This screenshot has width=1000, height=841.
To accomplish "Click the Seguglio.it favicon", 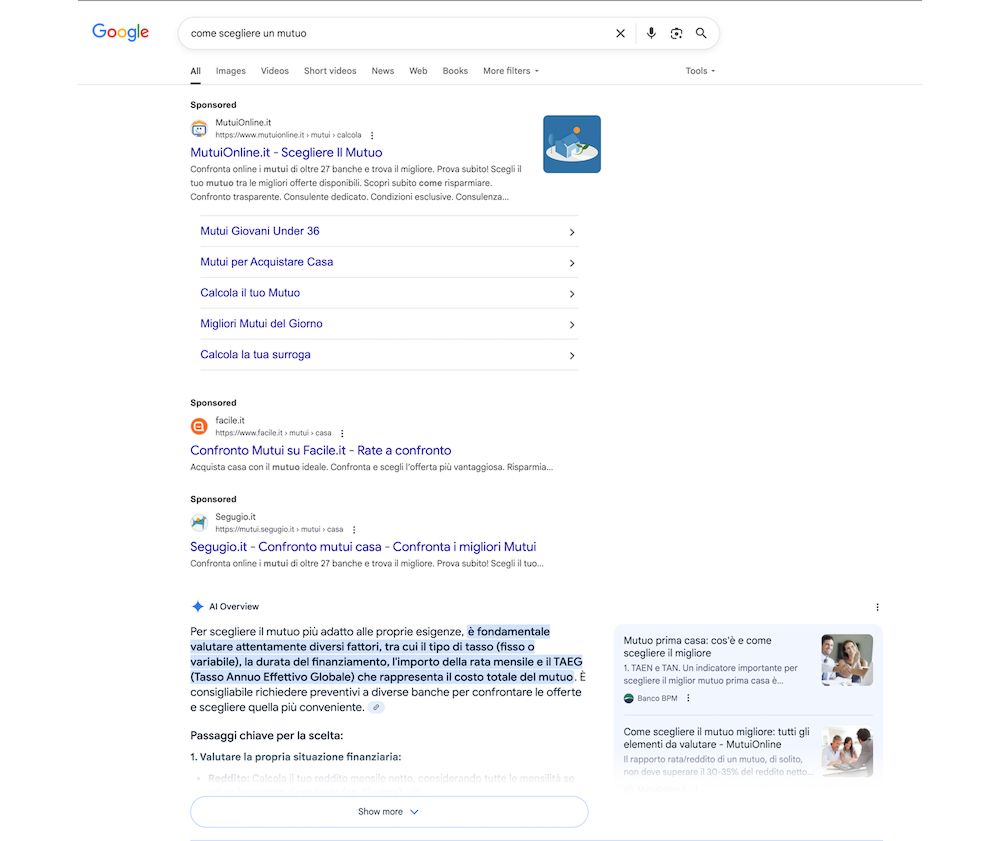I will [x=199, y=522].
